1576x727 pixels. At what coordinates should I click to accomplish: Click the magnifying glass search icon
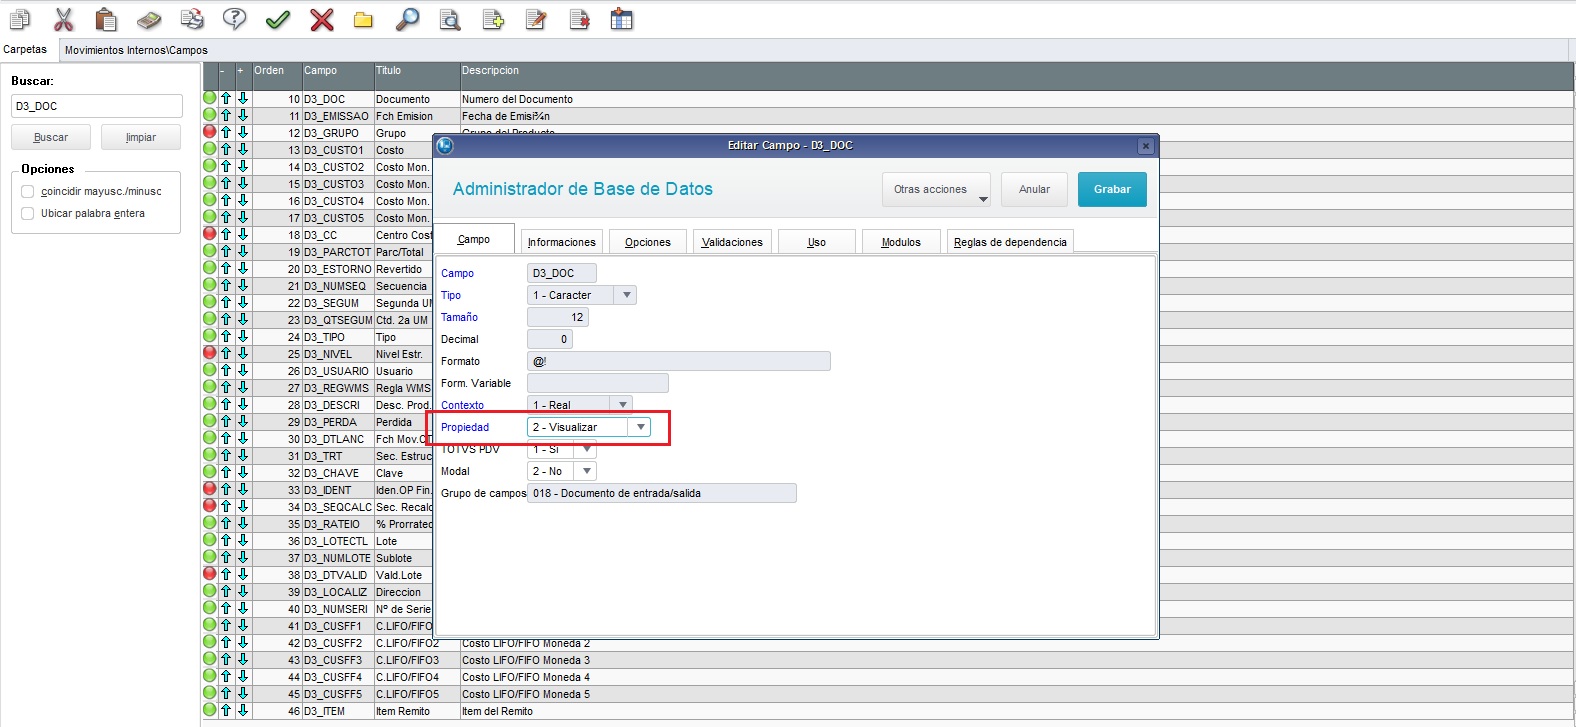(407, 19)
